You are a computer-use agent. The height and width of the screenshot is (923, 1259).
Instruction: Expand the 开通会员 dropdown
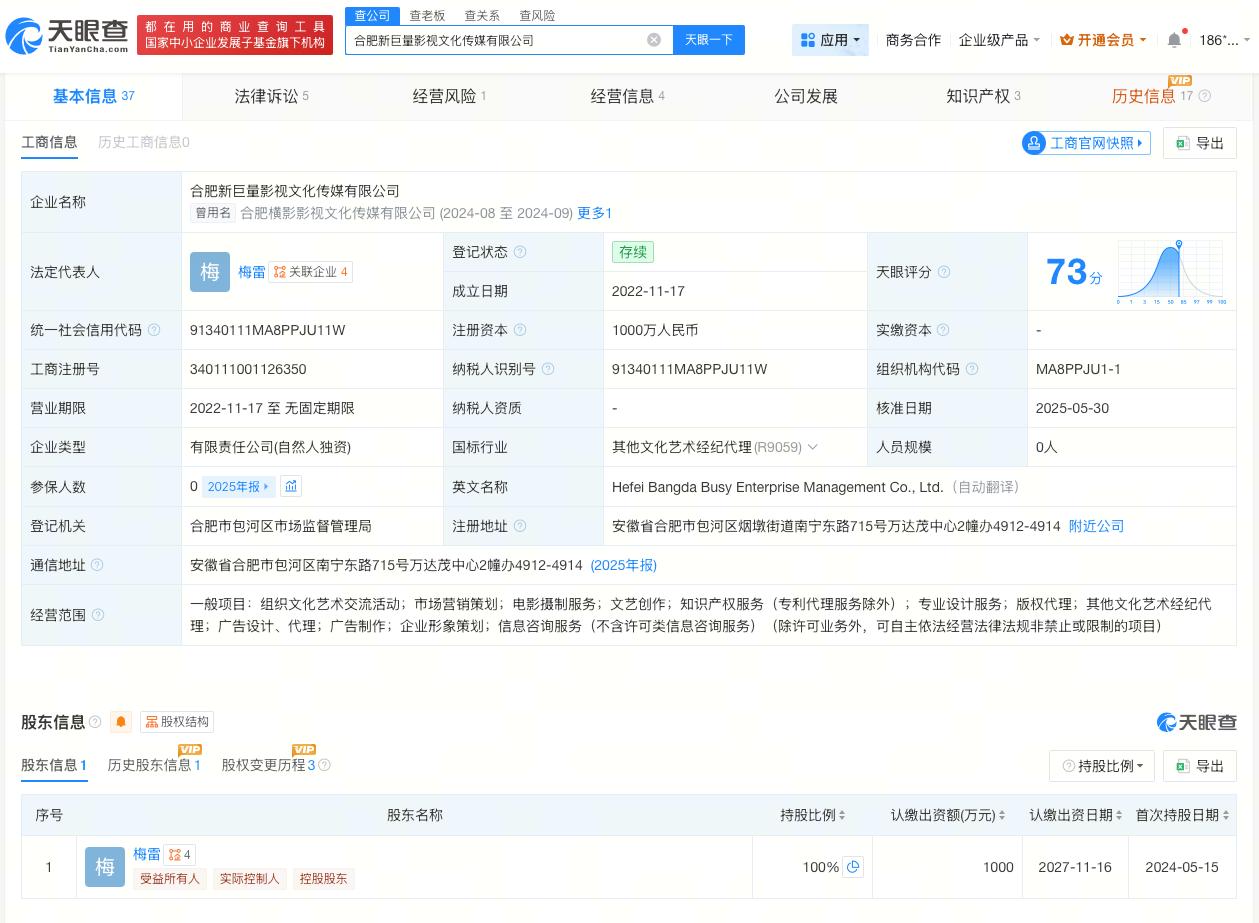click(1103, 40)
